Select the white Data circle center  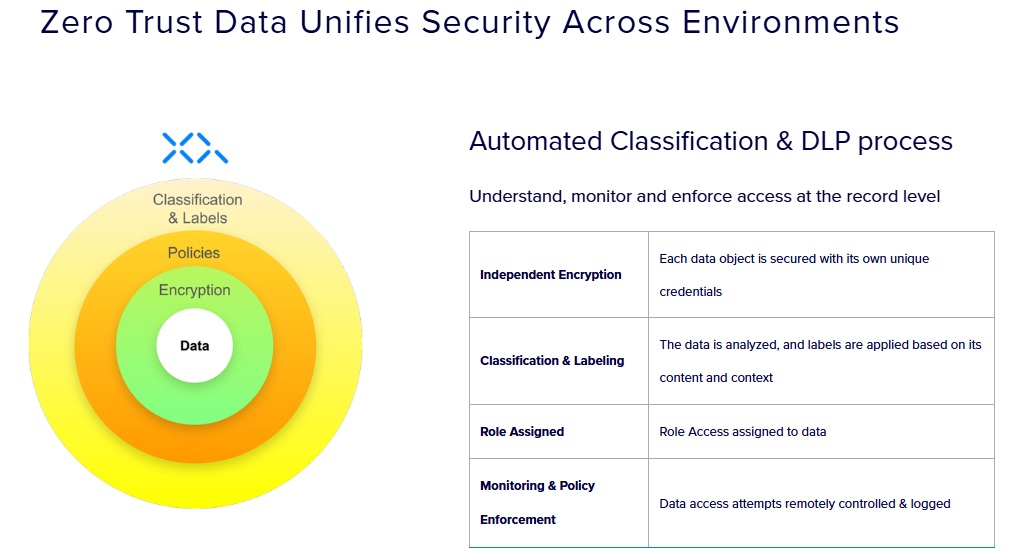[x=194, y=346]
